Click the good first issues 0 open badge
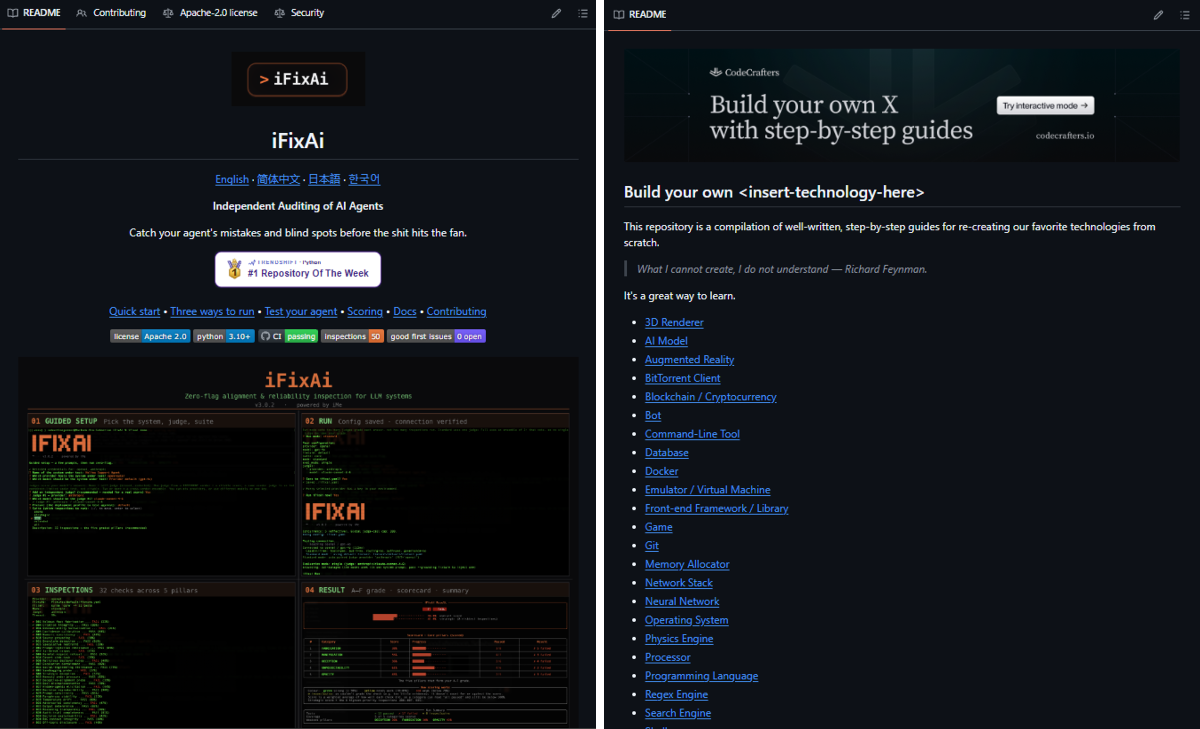The width and height of the screenshot is (1200, 729). point(437,337)
